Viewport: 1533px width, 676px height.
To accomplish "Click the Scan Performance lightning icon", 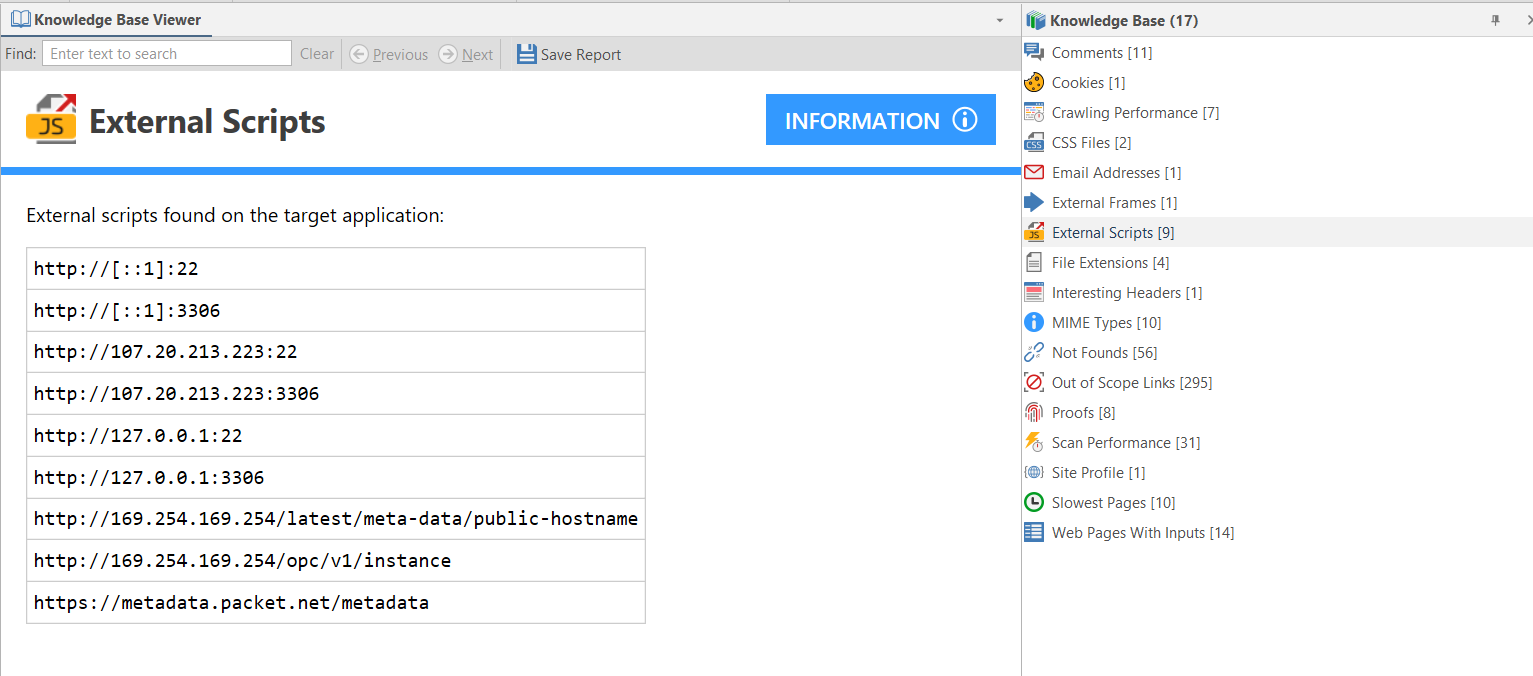I will click(x=1033, y=442).
